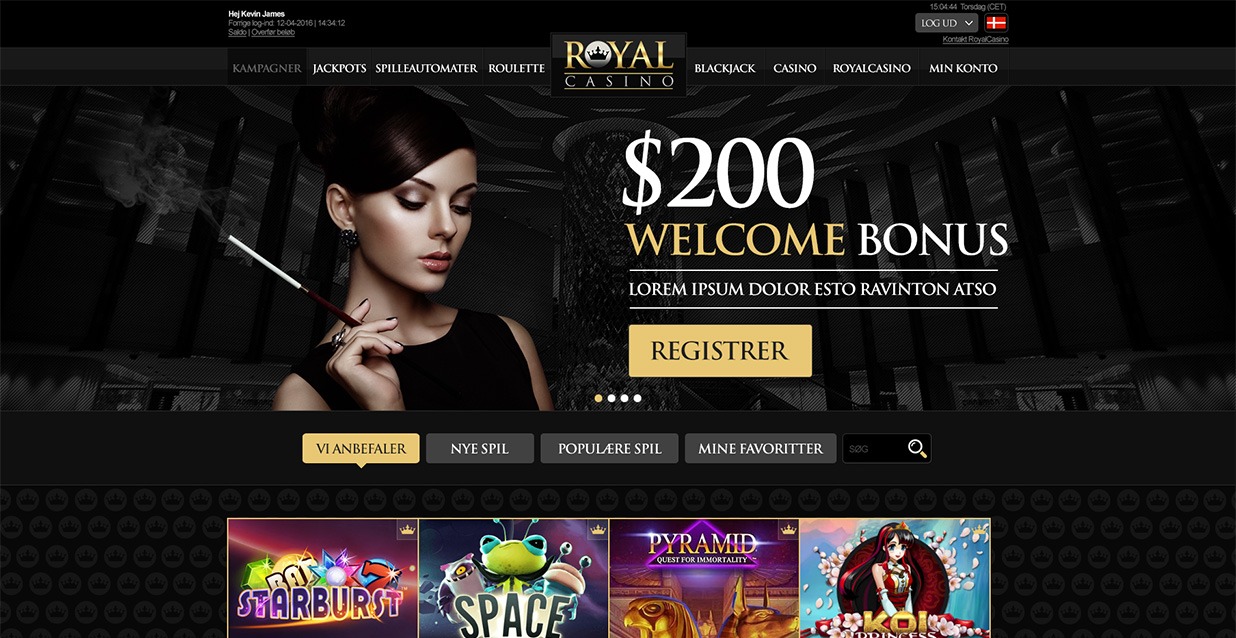Click the crown icon on Koi Princess tile
1236x638 pixels.
(979, 529)
